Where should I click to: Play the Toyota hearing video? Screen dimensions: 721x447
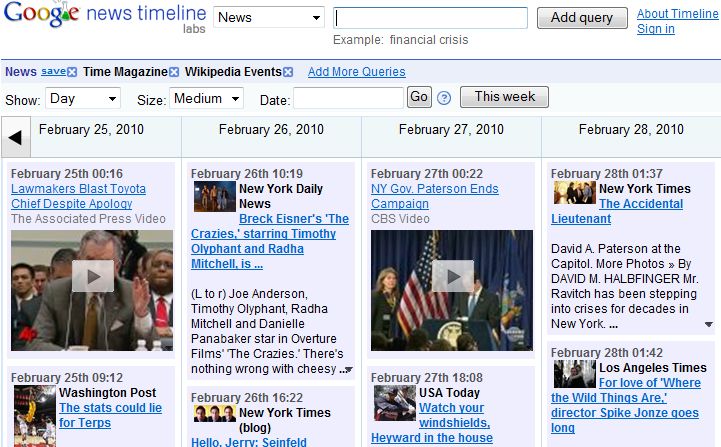tap(93, 276)
